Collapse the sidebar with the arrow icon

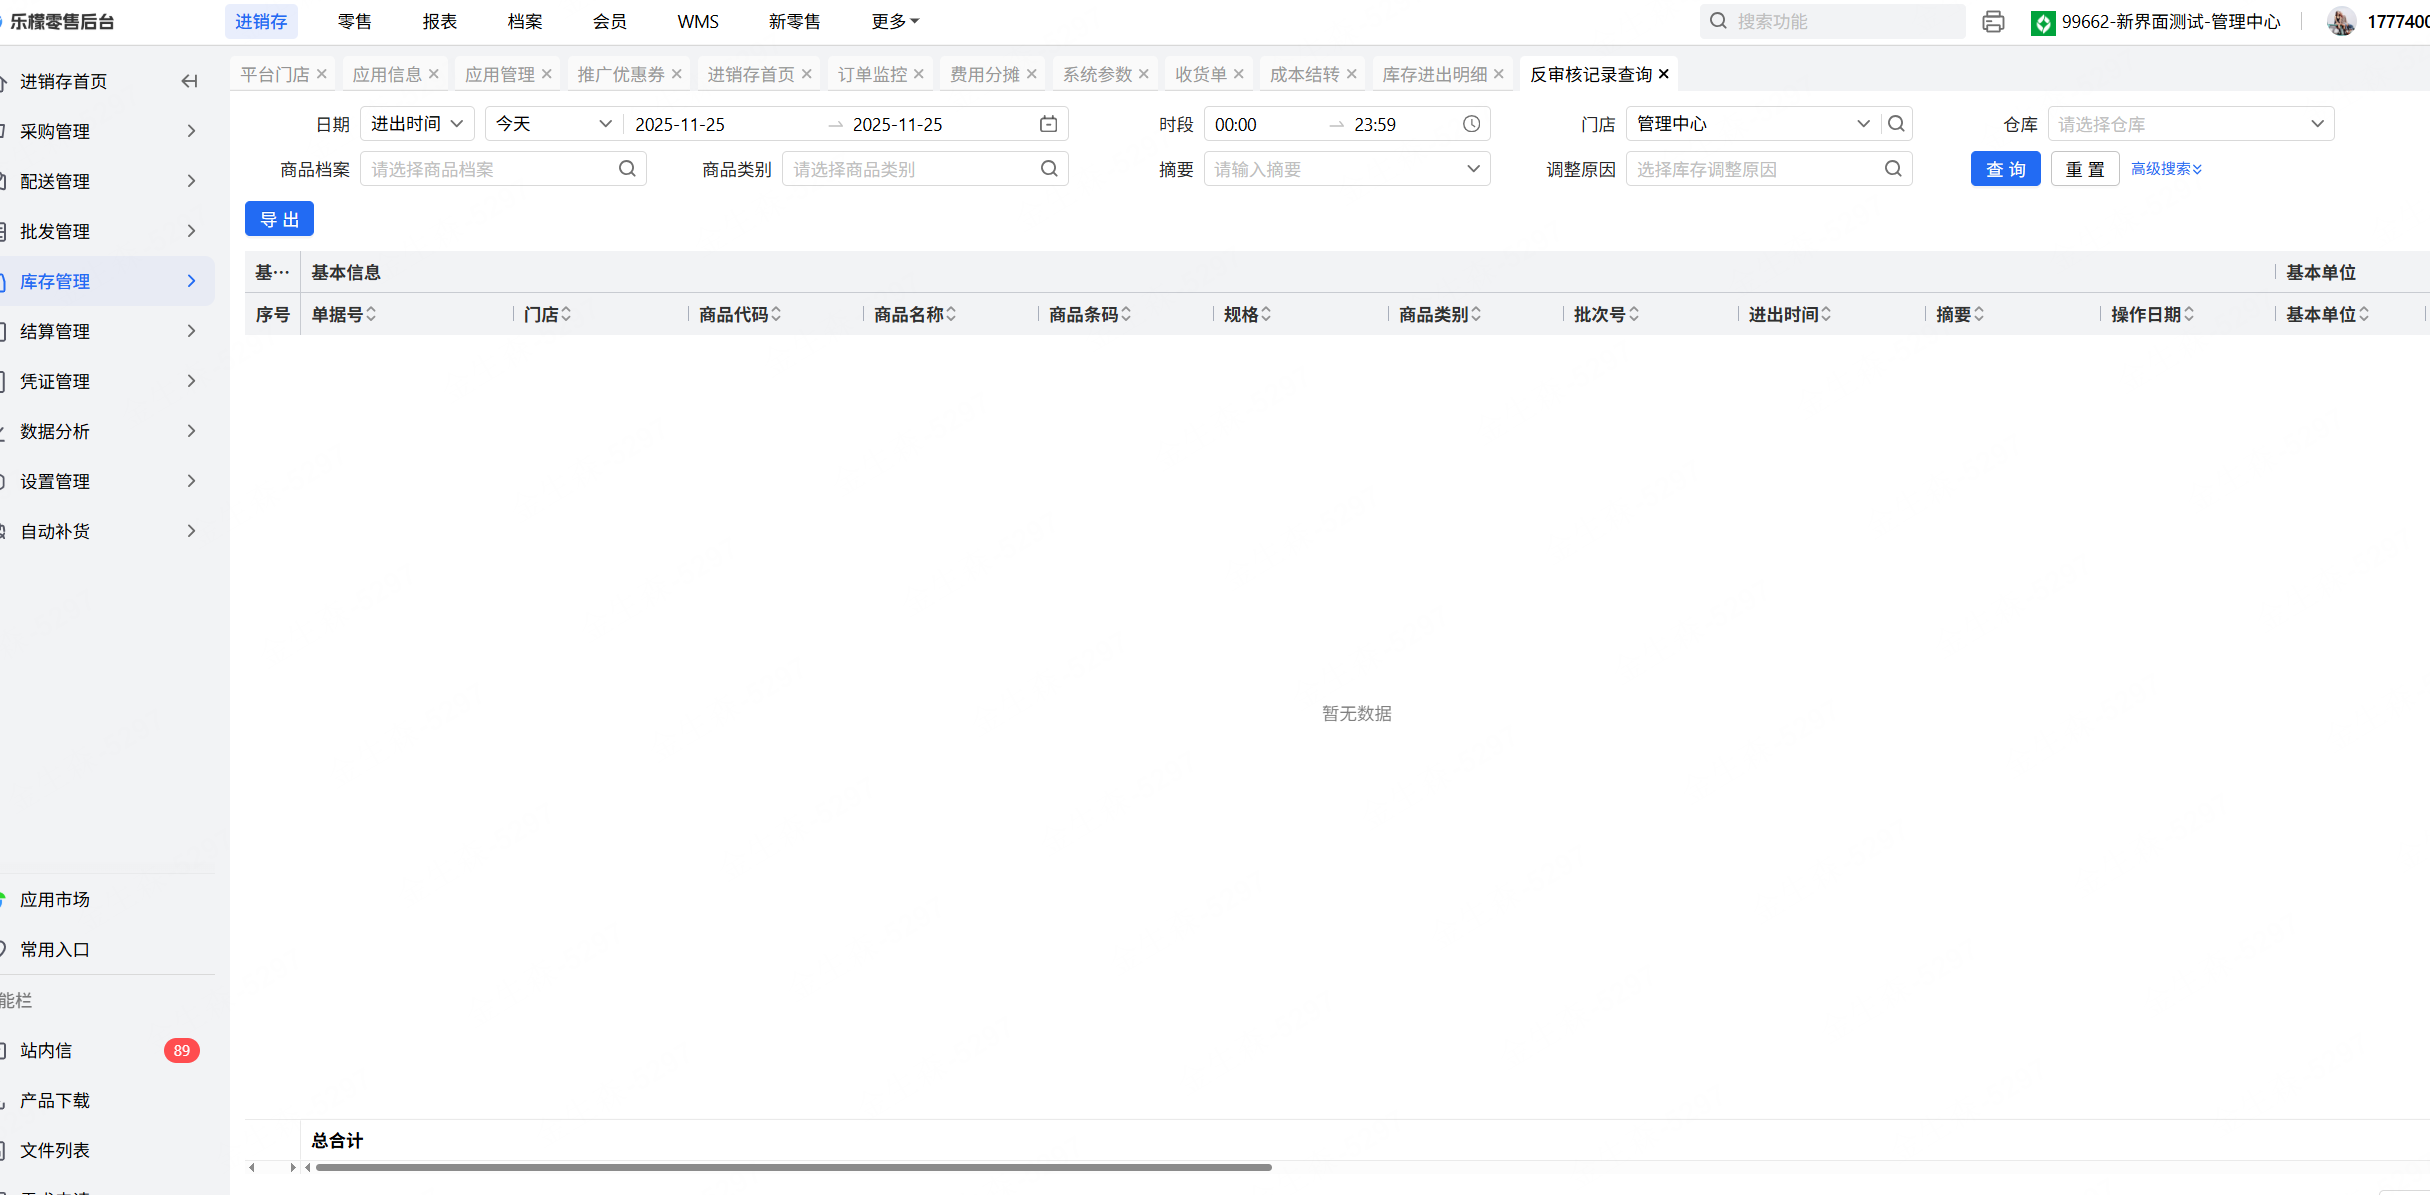189,81
